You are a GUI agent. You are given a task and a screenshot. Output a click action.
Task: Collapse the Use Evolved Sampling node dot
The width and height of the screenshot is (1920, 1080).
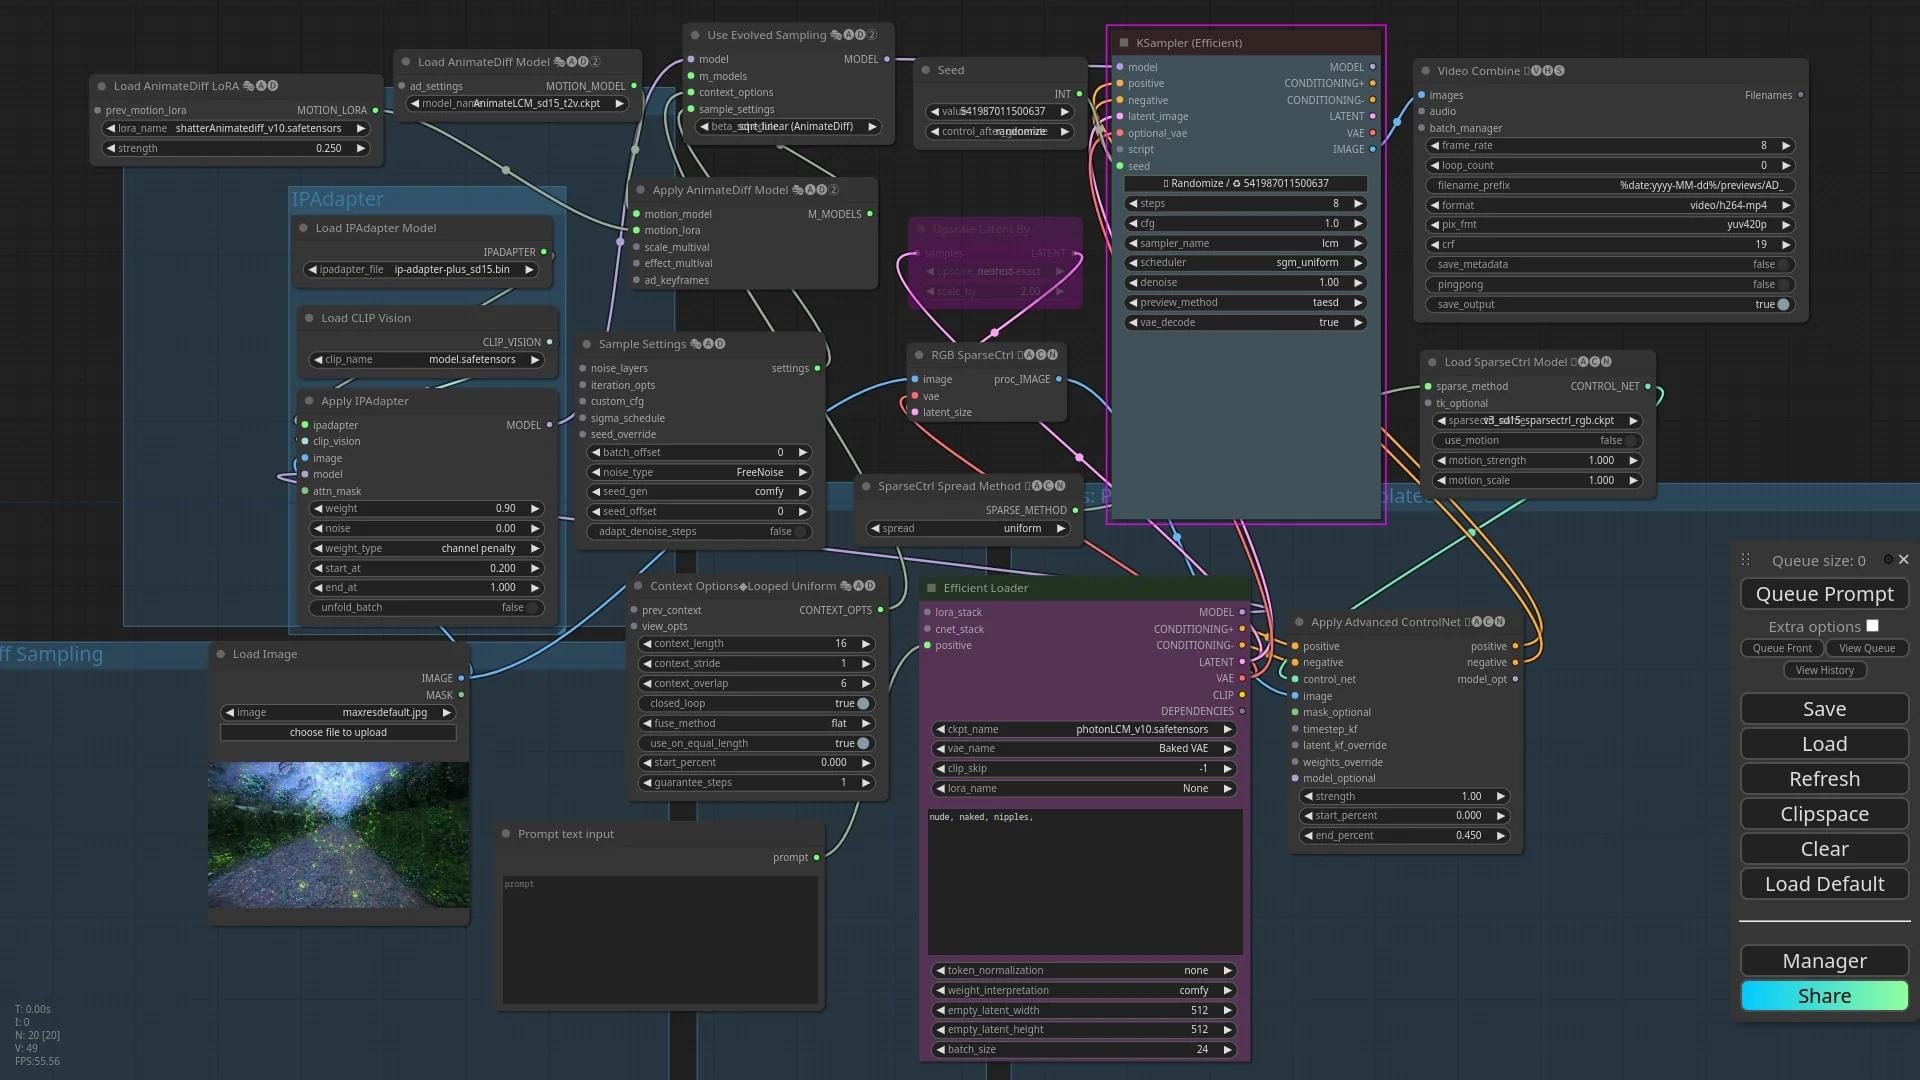(x=695, y=35)
